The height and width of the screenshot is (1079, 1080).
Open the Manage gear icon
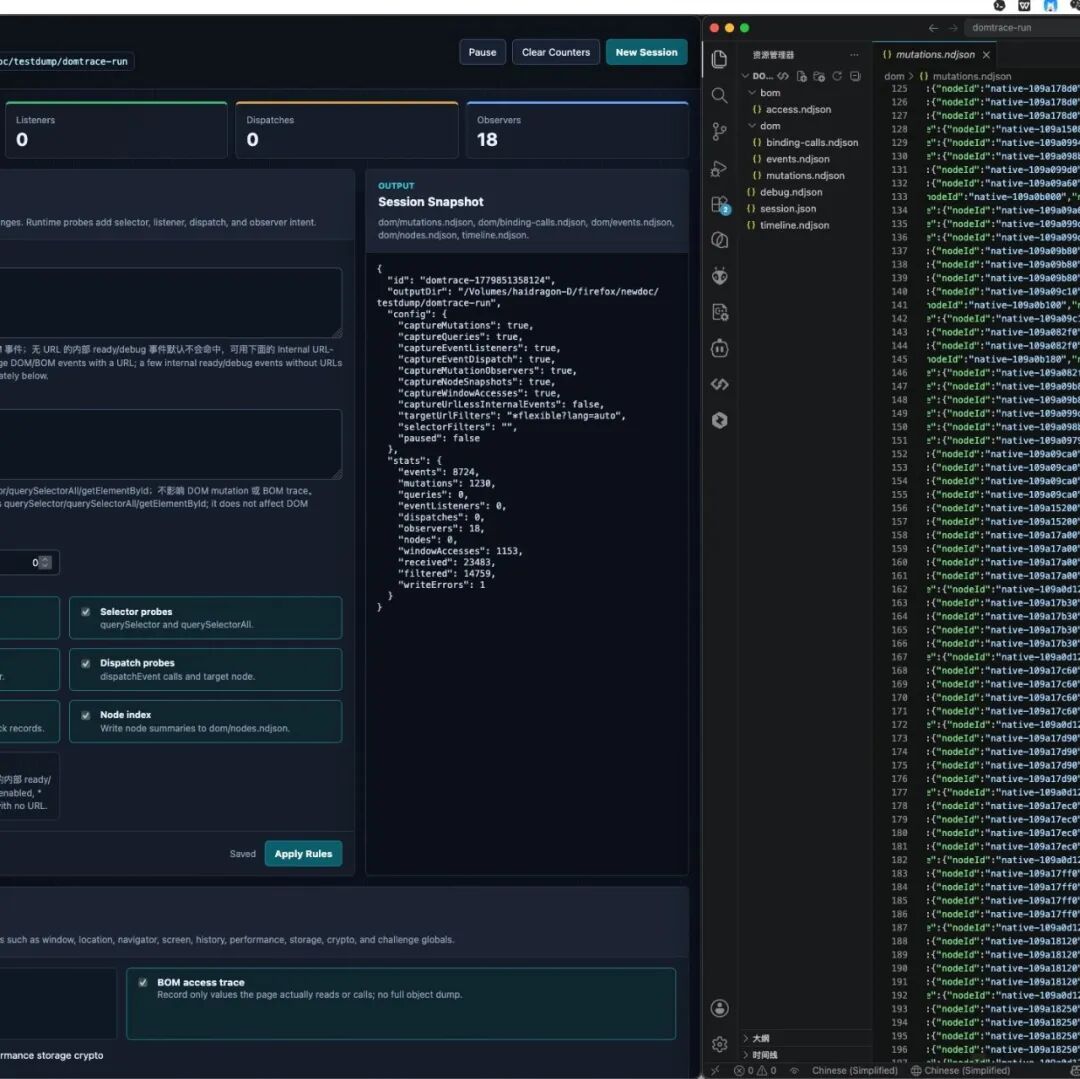pyautogui.click(x=720, y=1045)
